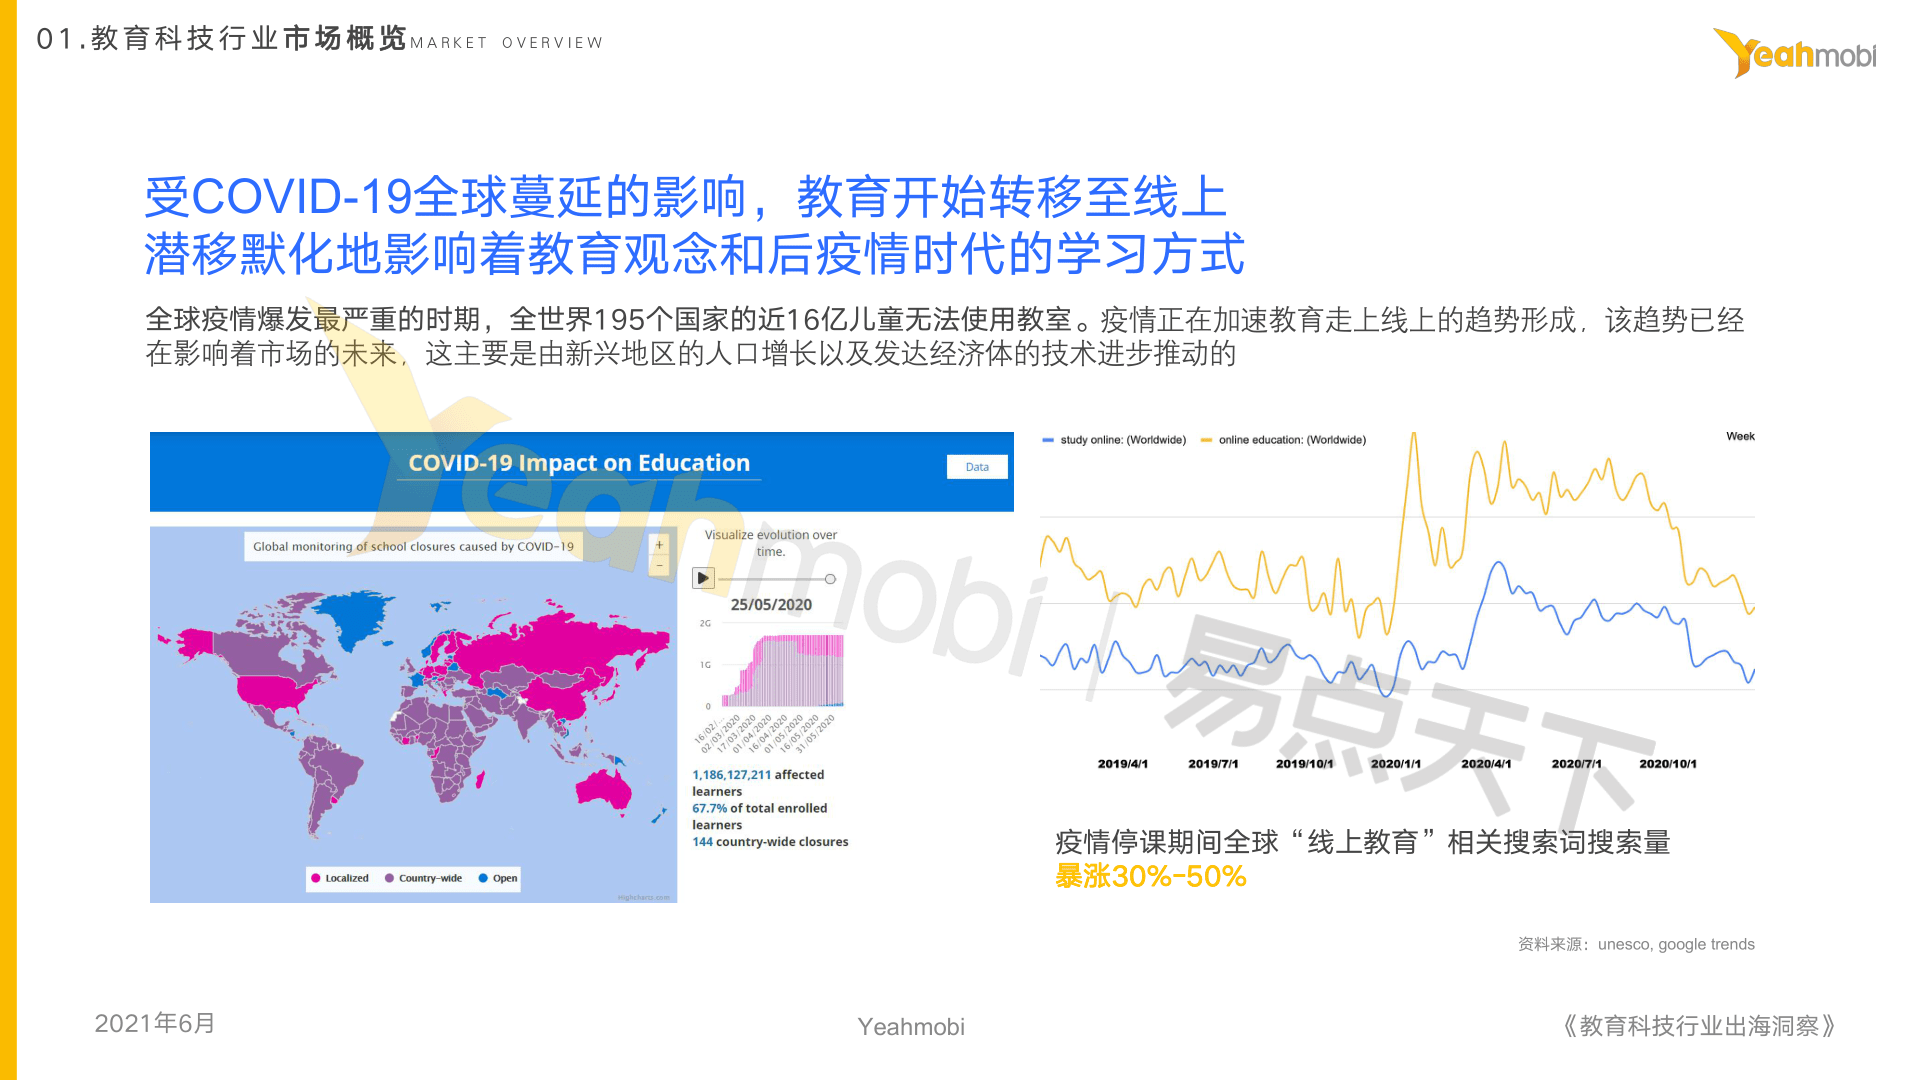Click the timeline slider handle

click(x=830, y=579)
